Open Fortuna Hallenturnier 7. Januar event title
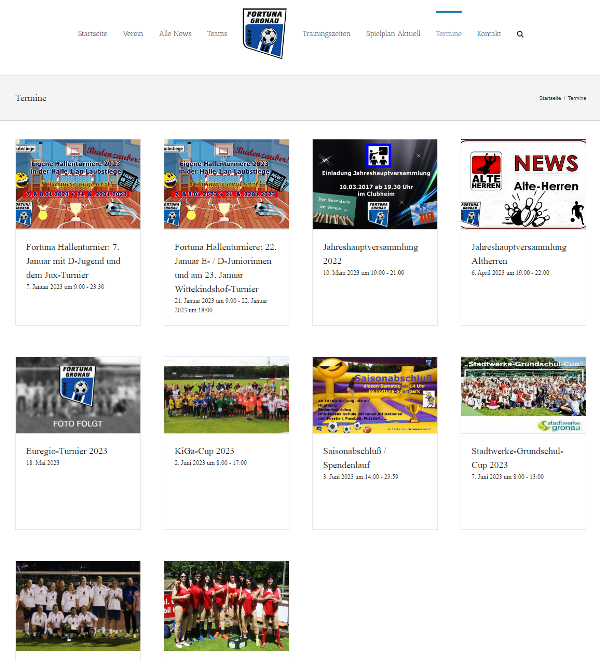Screen dimensions: 600x661 click(x=73, y=261)
